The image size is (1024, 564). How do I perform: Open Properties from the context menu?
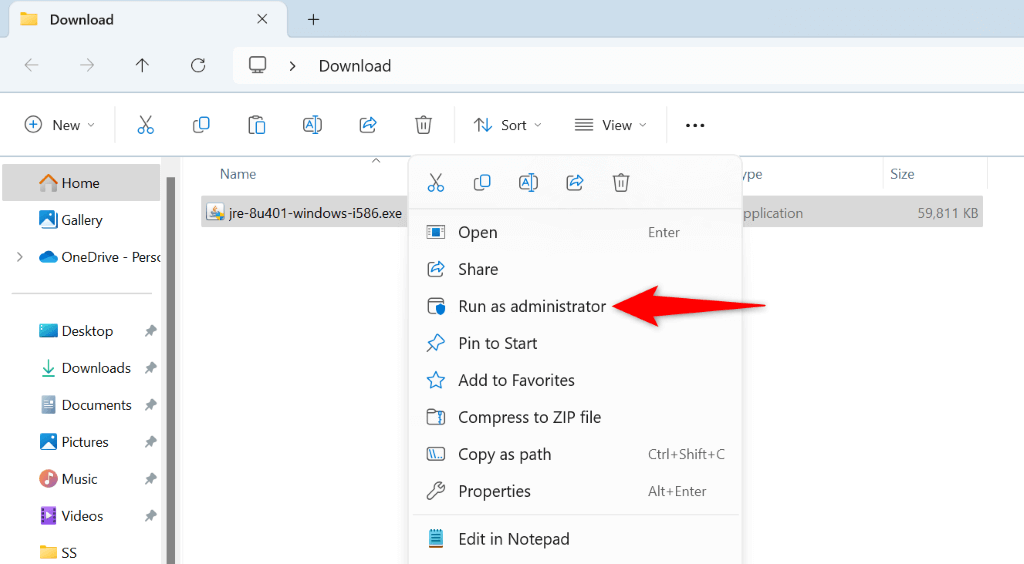click(x=575, y=491)
